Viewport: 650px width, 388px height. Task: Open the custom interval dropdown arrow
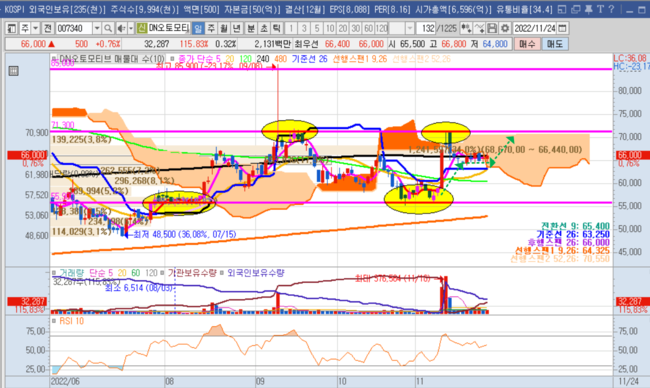(x=410, y=28)
